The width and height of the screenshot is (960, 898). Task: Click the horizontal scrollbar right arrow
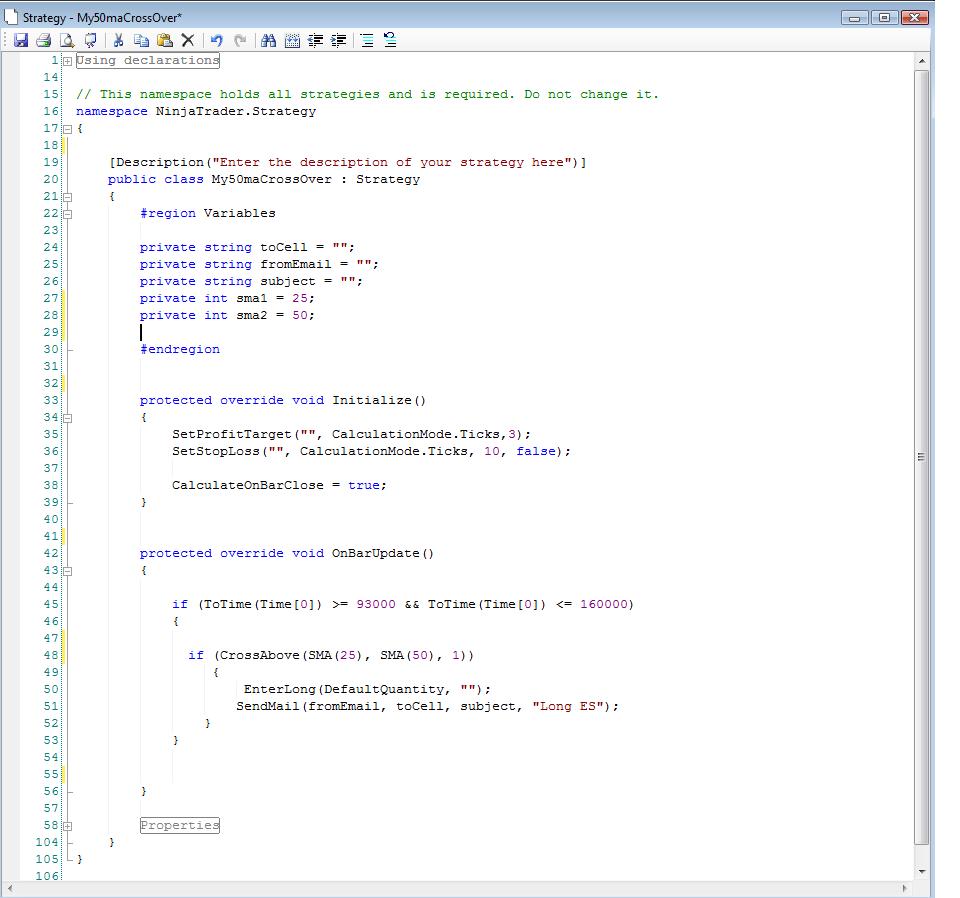(x=905, y=888)
